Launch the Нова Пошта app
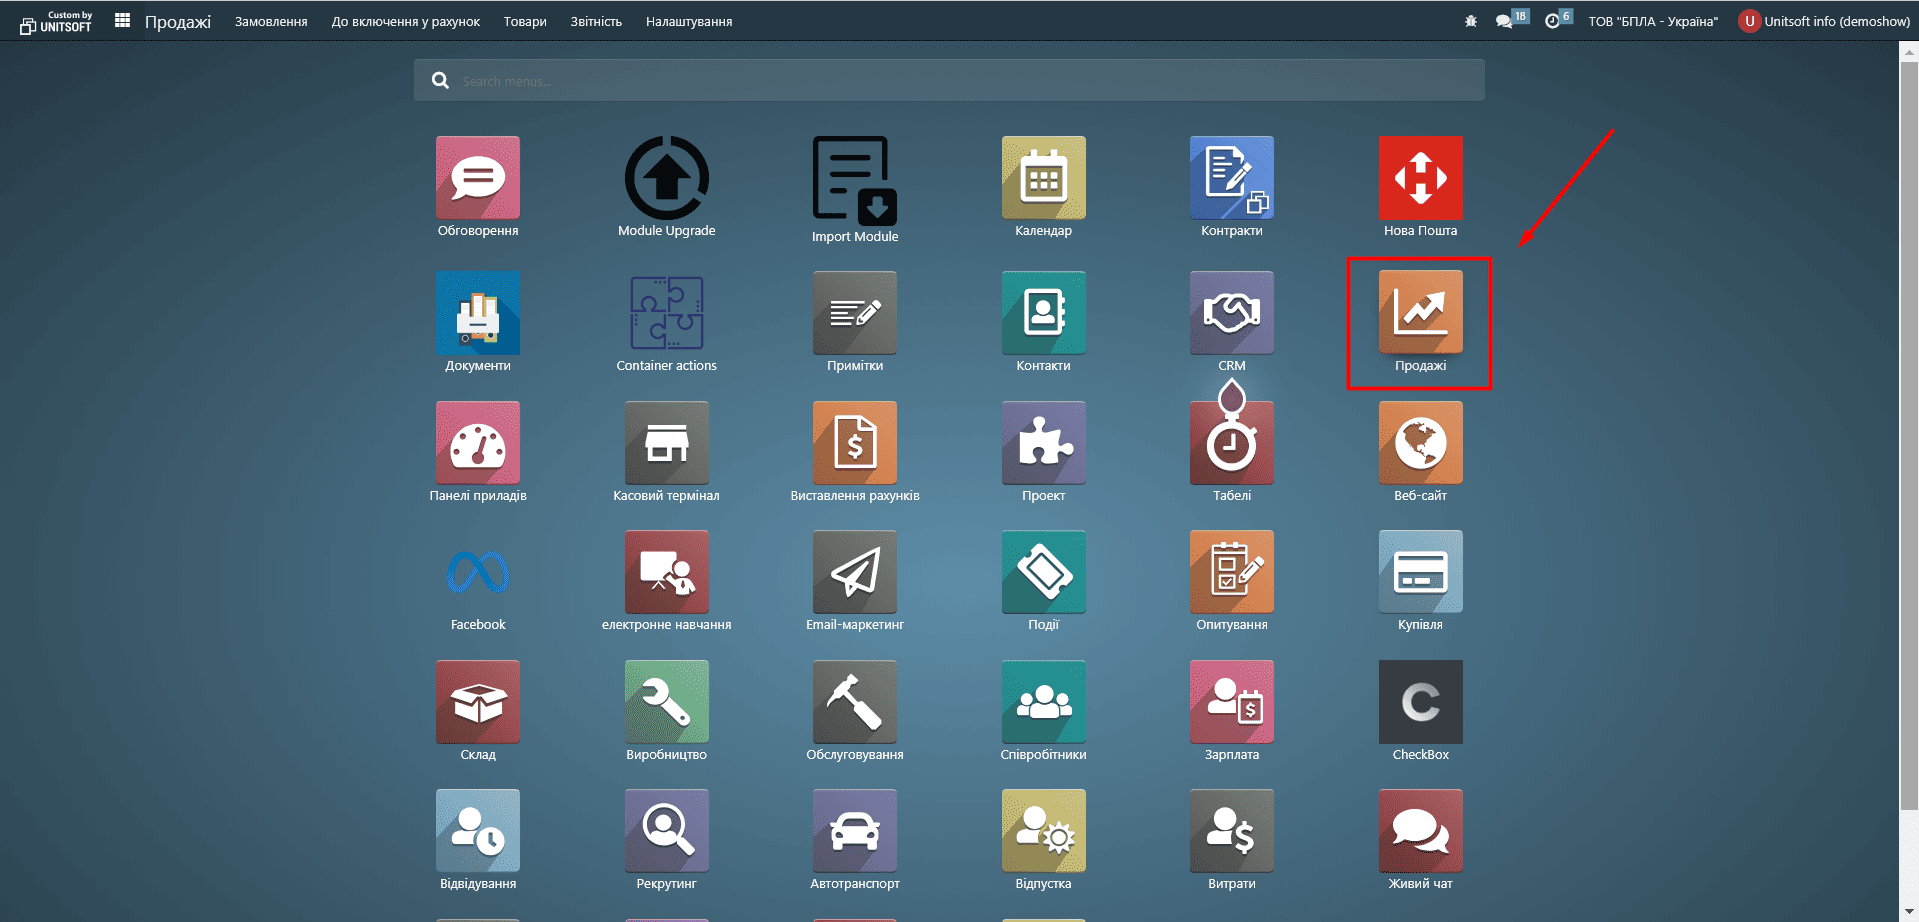This screenshot has height=922, width=1919. tap(1419, 178)
